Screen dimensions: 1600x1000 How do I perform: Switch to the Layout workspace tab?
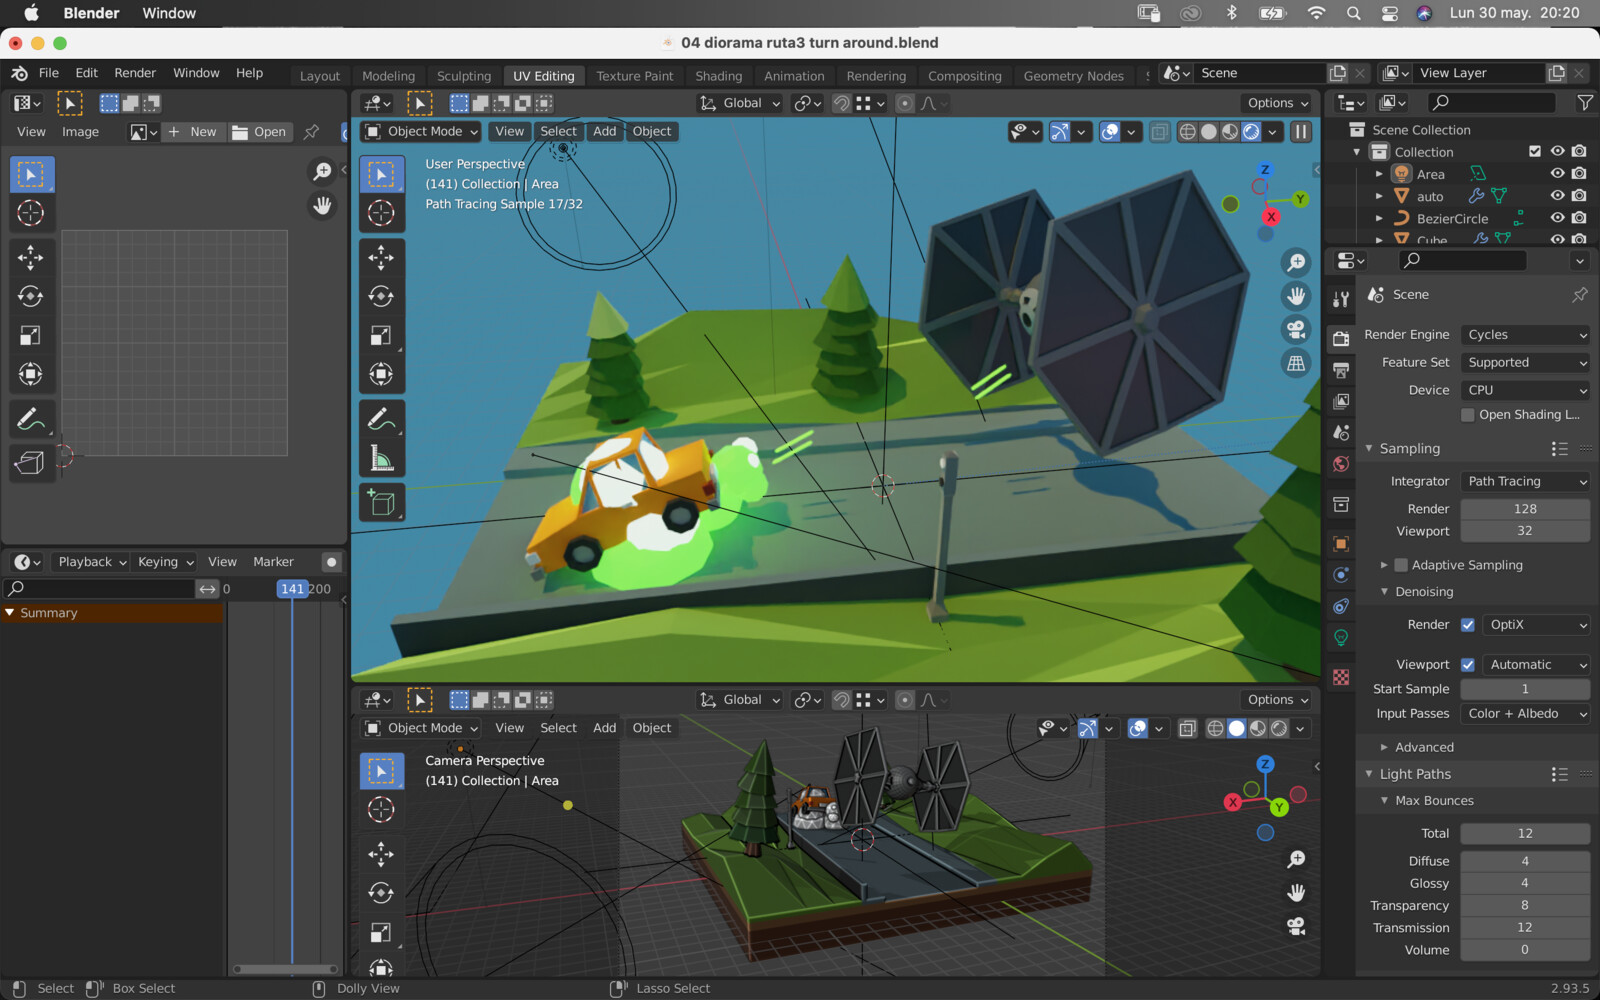320,76
